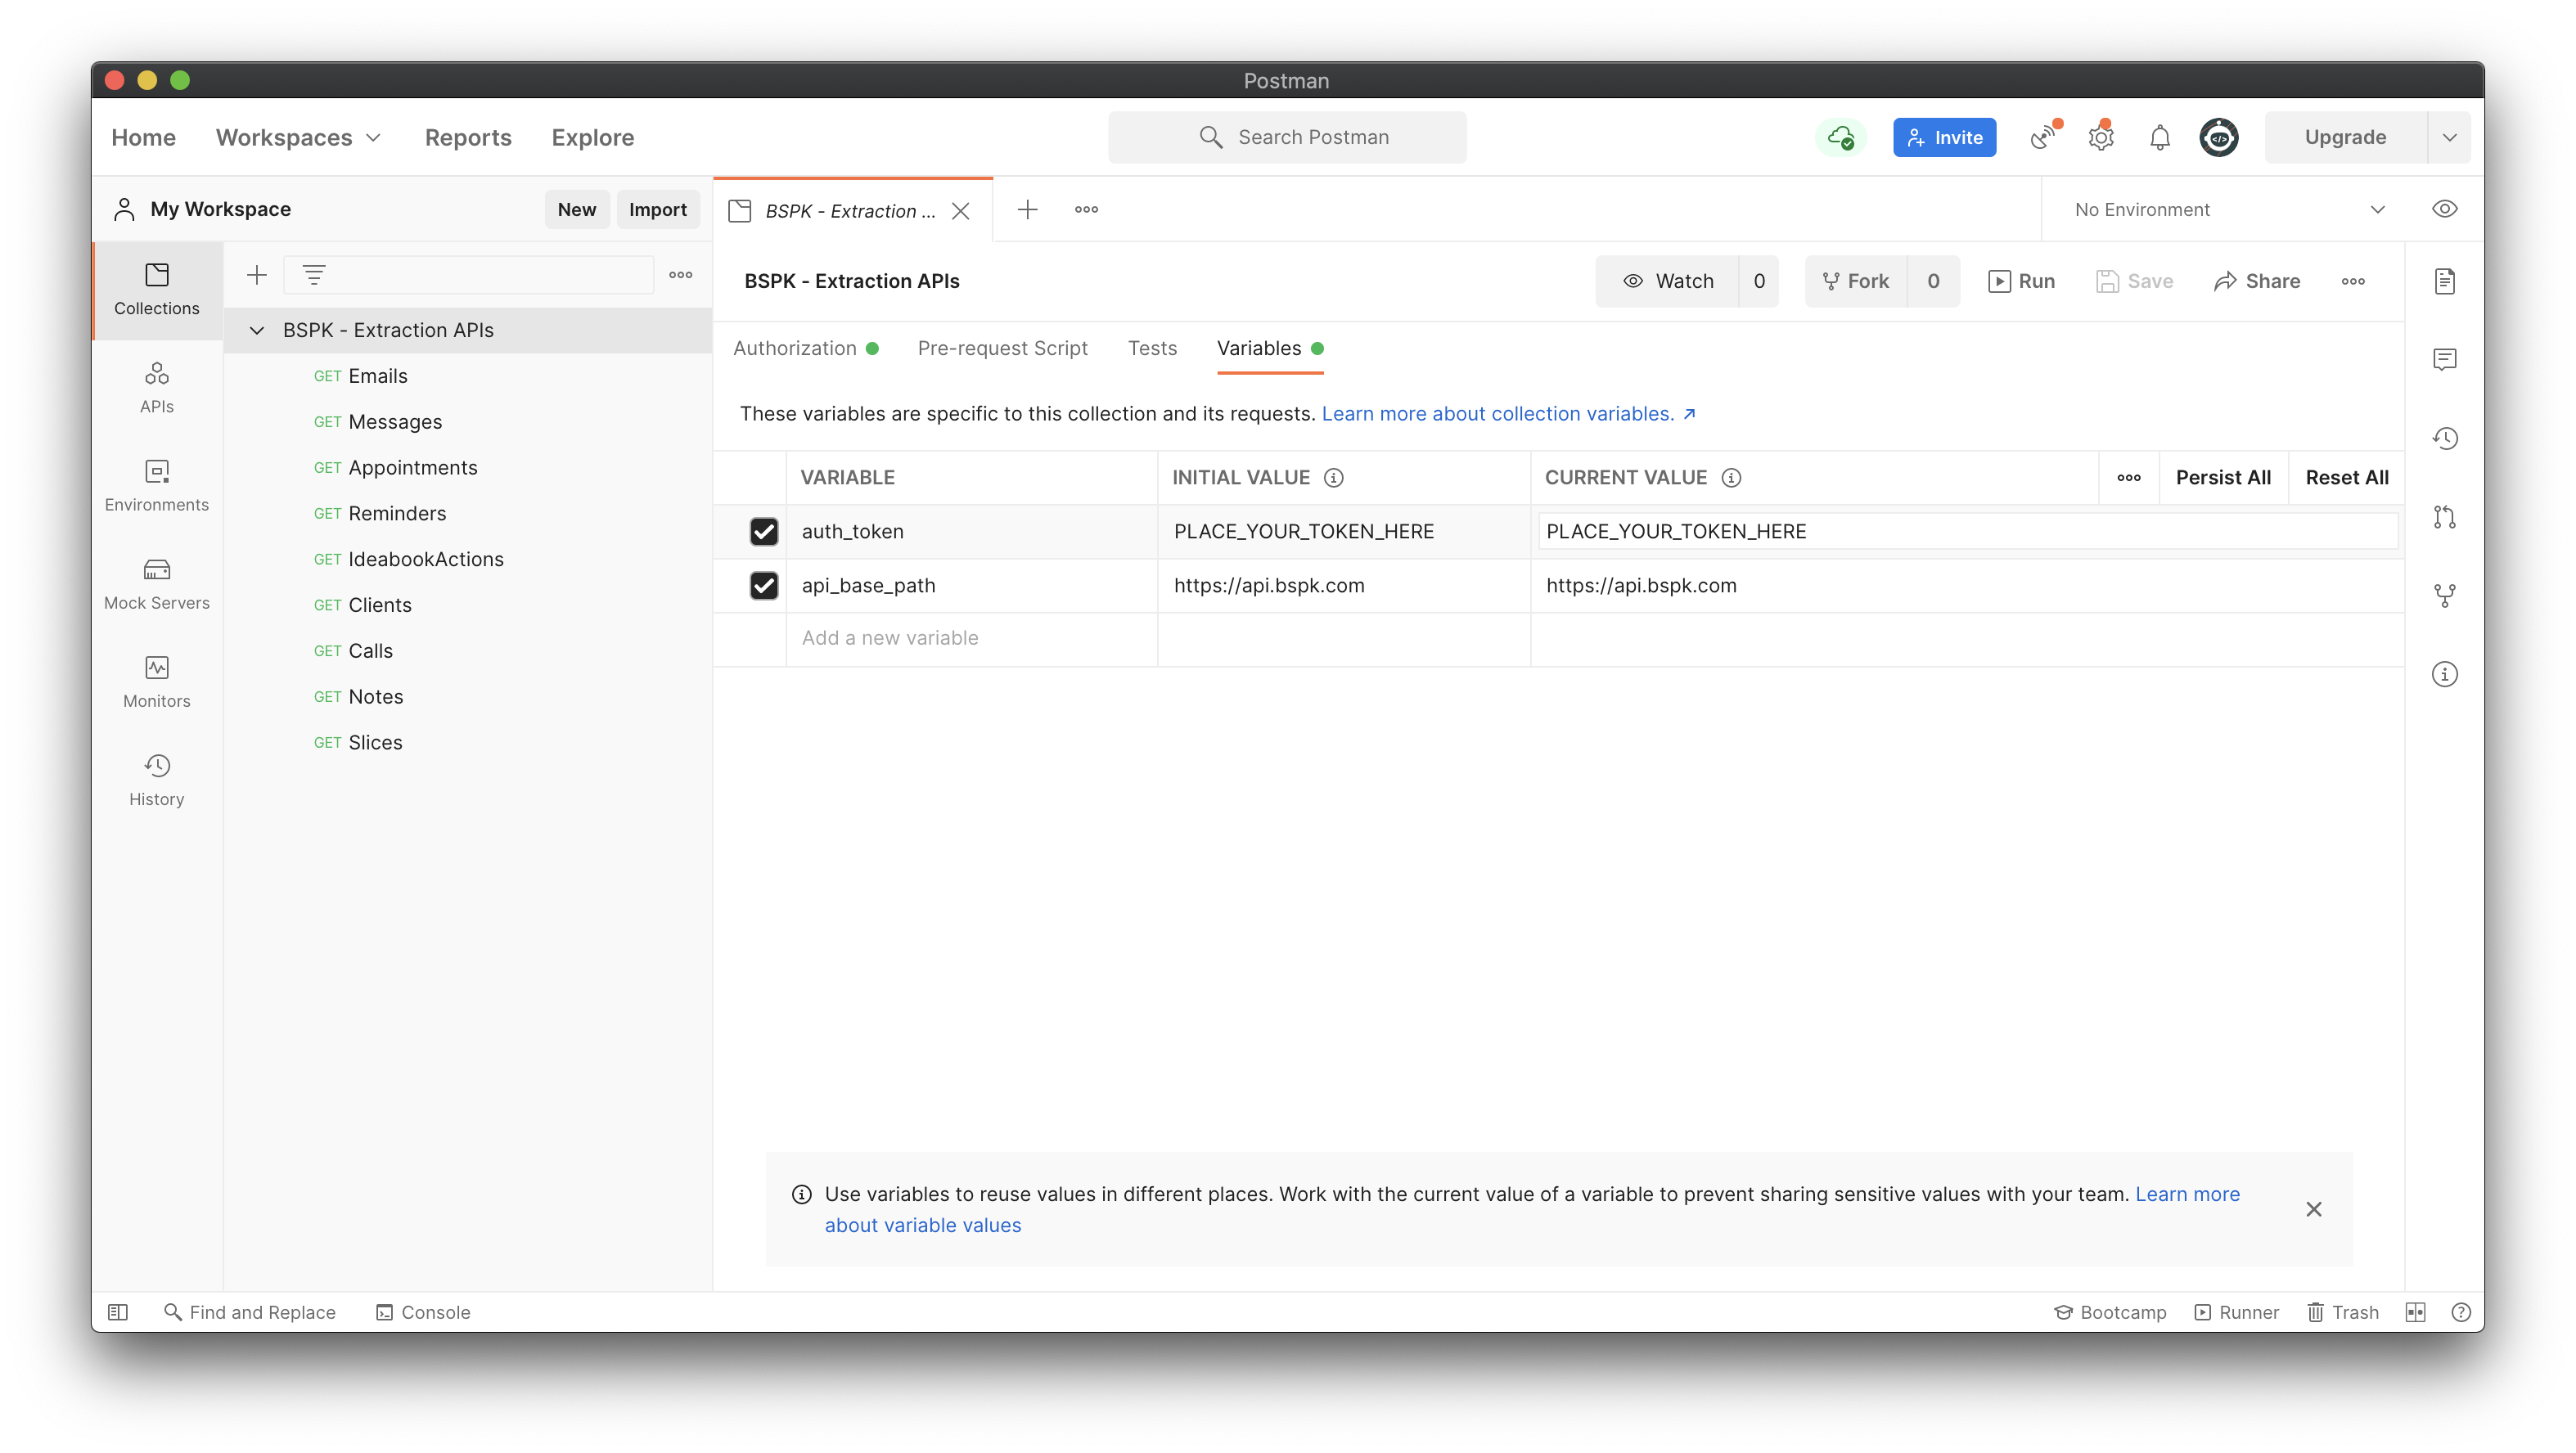Open the Initial Value info icon
This screenshot has width=2576, height=1453.
pyautogui.click(x=1333, y=478)
